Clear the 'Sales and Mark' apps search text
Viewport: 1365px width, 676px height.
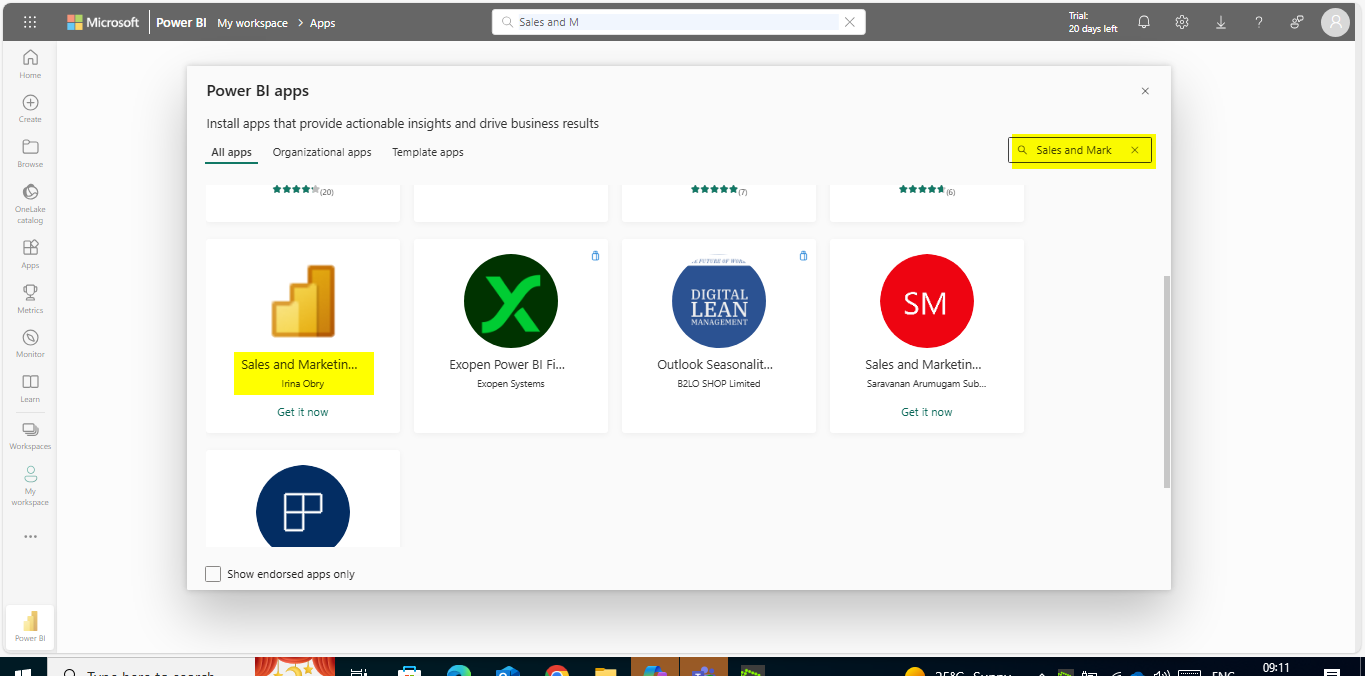pos(1134,150)
